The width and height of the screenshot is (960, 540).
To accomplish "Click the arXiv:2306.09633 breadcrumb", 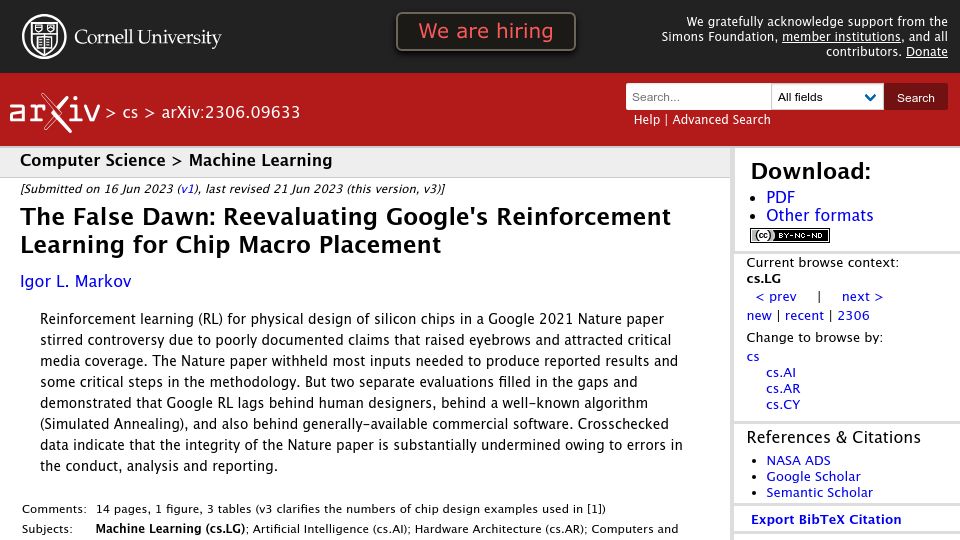I will pos(231,113).
